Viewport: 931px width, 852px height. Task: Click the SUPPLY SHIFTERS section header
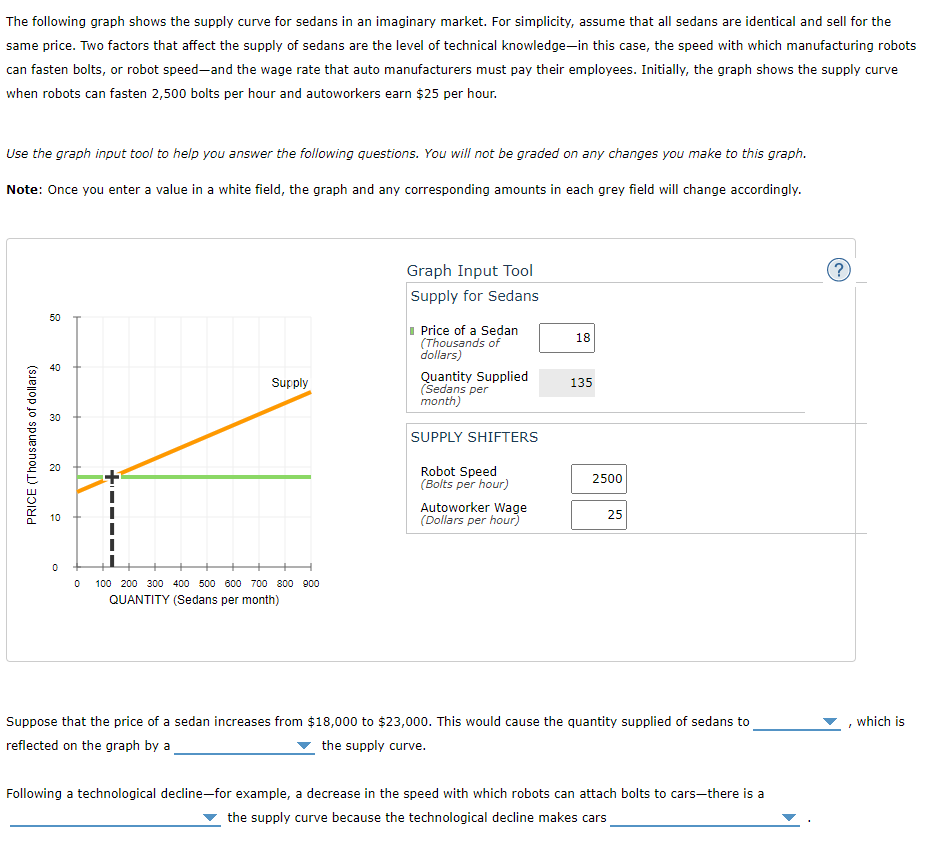[x=474, y=437]
